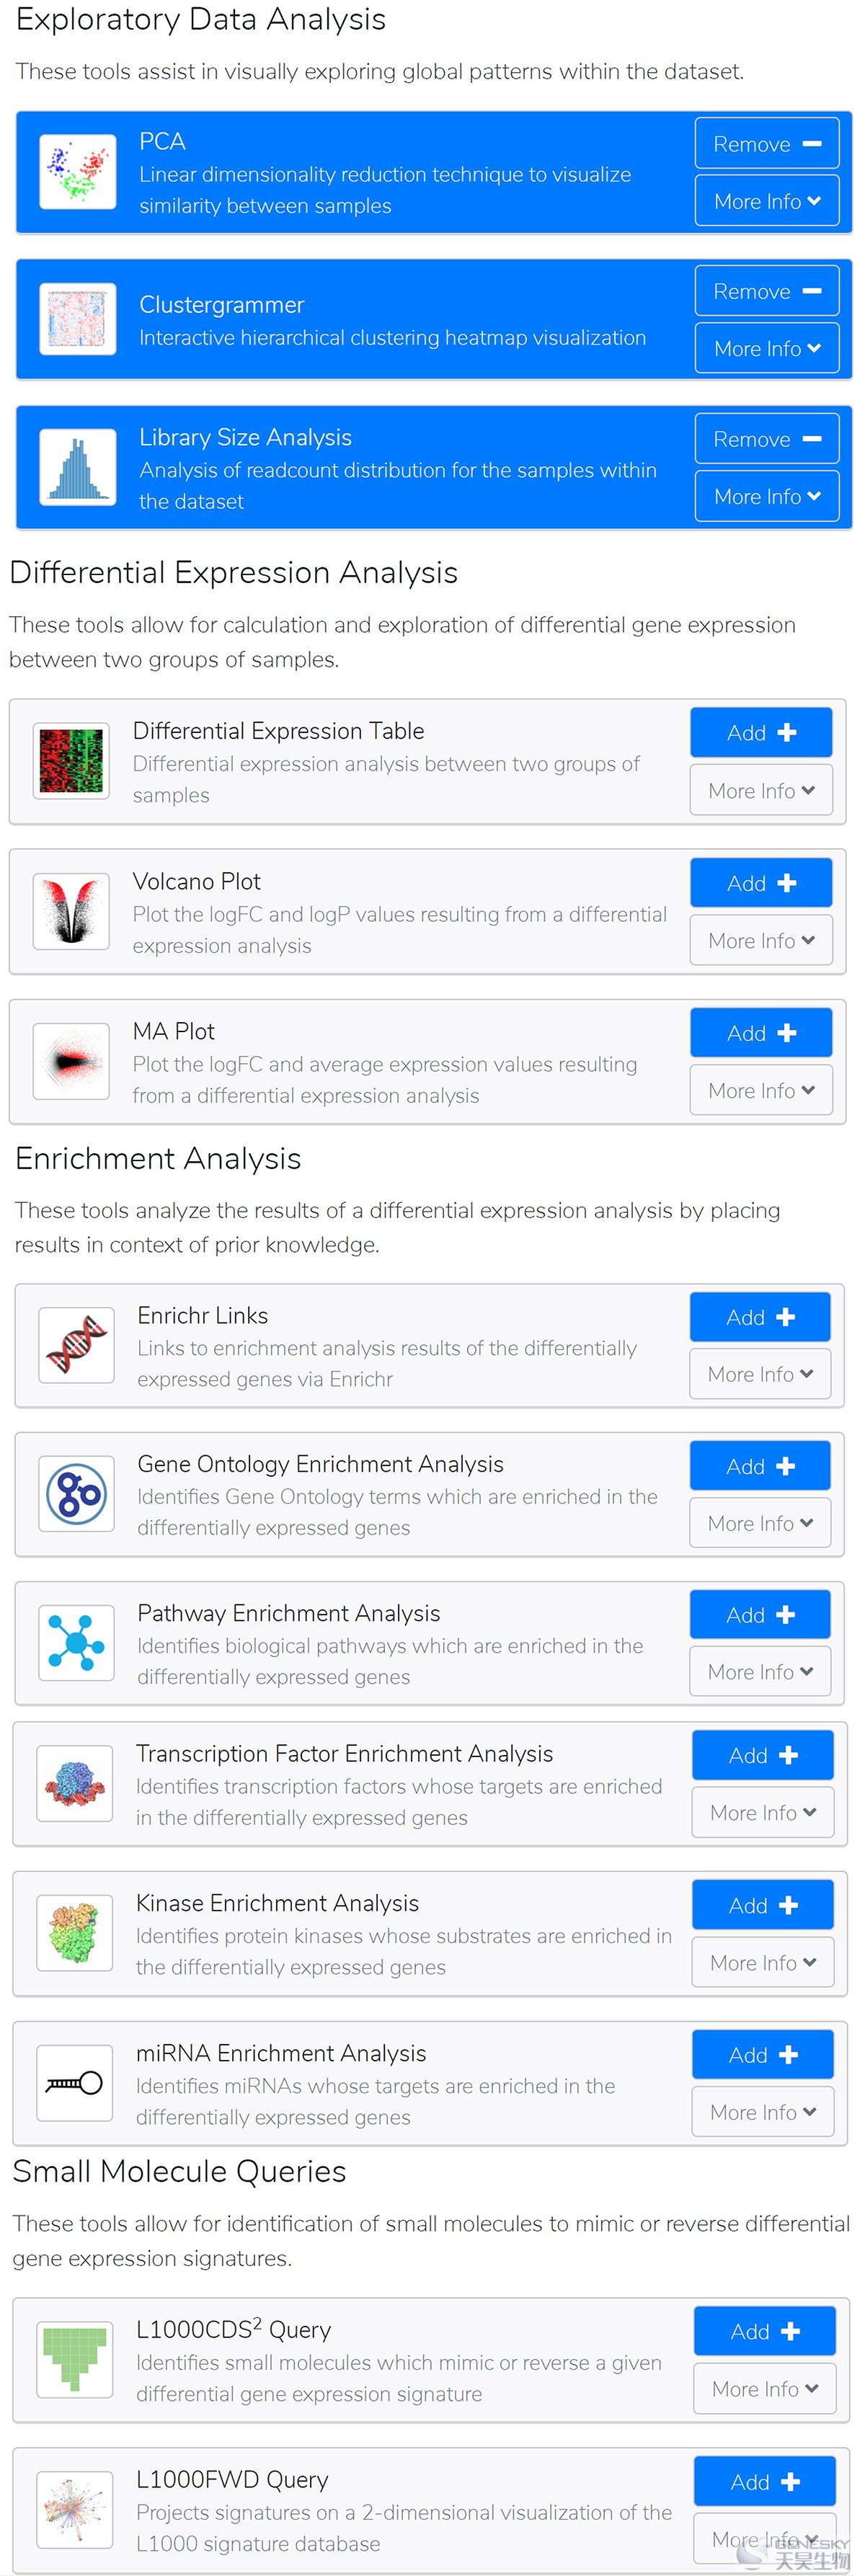Viewport: 865px width, 2576px height.
Task: Add Transcription Factor Enrichment Analysis
Action: click(x=763, y=1755)
